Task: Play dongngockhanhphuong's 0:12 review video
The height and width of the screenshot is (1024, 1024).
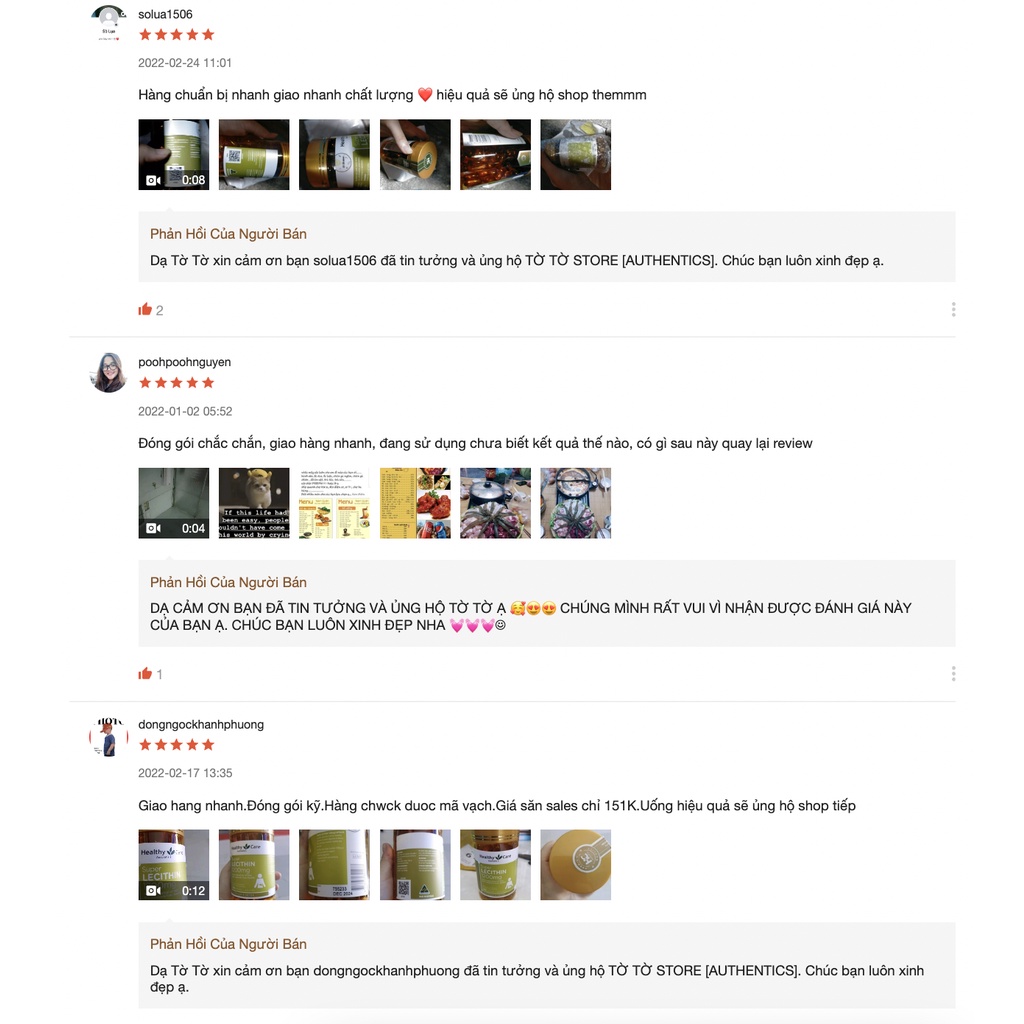Action: coord(174,865)
